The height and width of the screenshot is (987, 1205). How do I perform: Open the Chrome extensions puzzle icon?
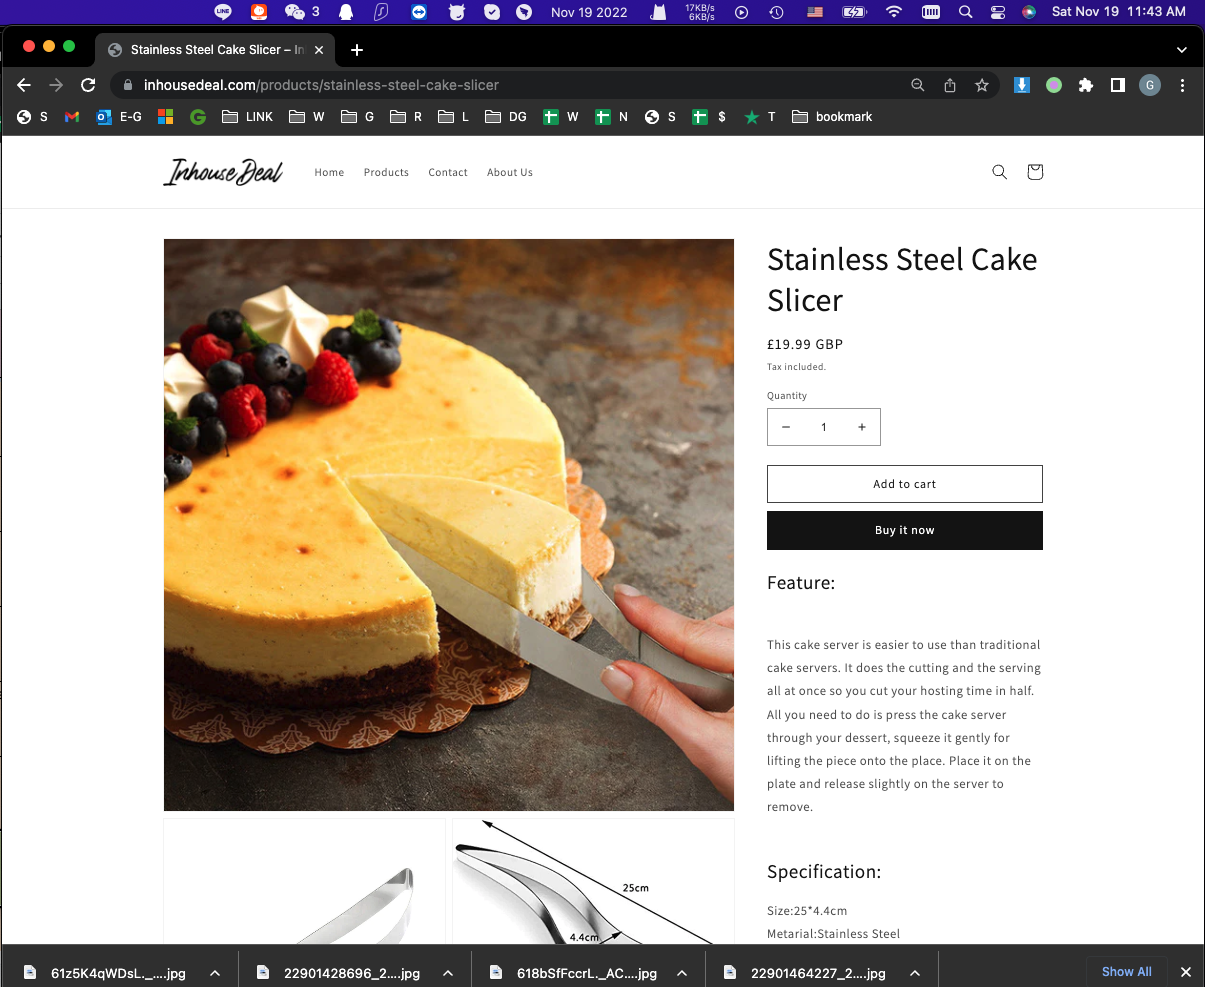coord(1086,85)
